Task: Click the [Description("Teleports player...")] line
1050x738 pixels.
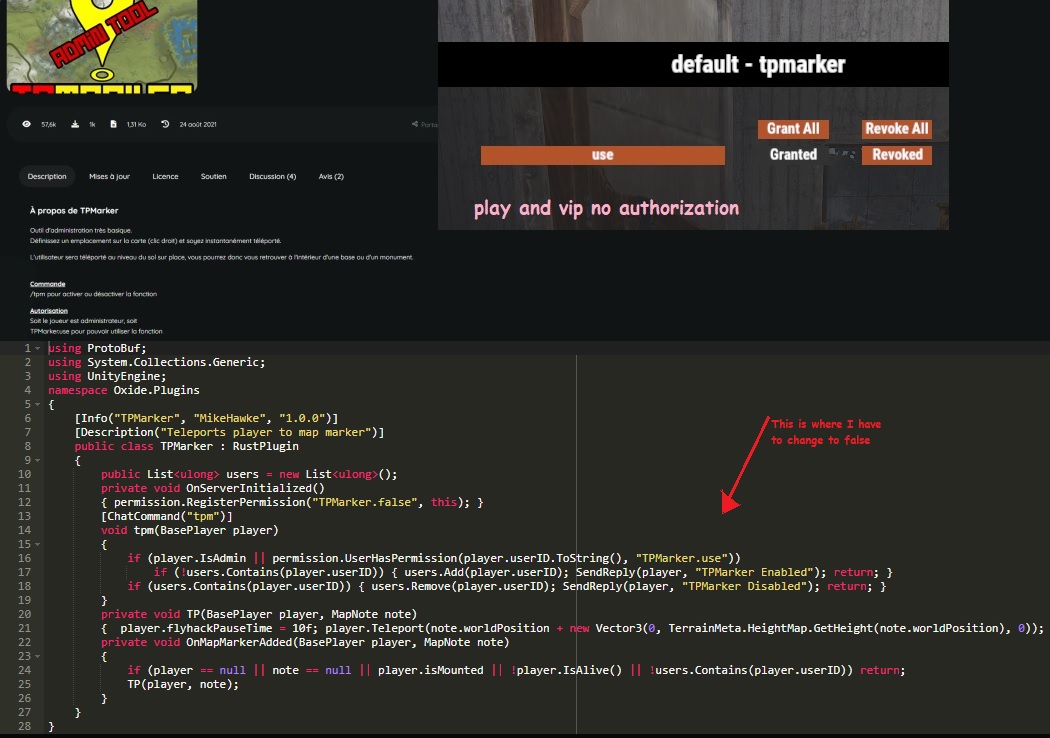Action: click(x=230, y=433)
